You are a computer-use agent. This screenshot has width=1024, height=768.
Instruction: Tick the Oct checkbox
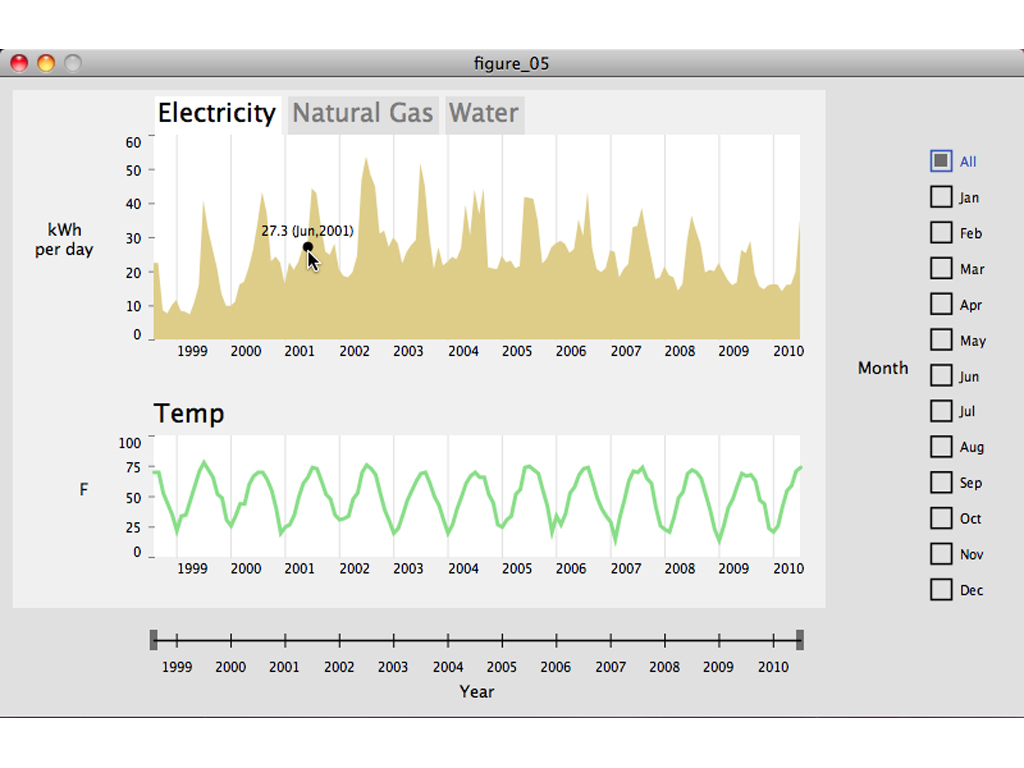coord(941,519)
